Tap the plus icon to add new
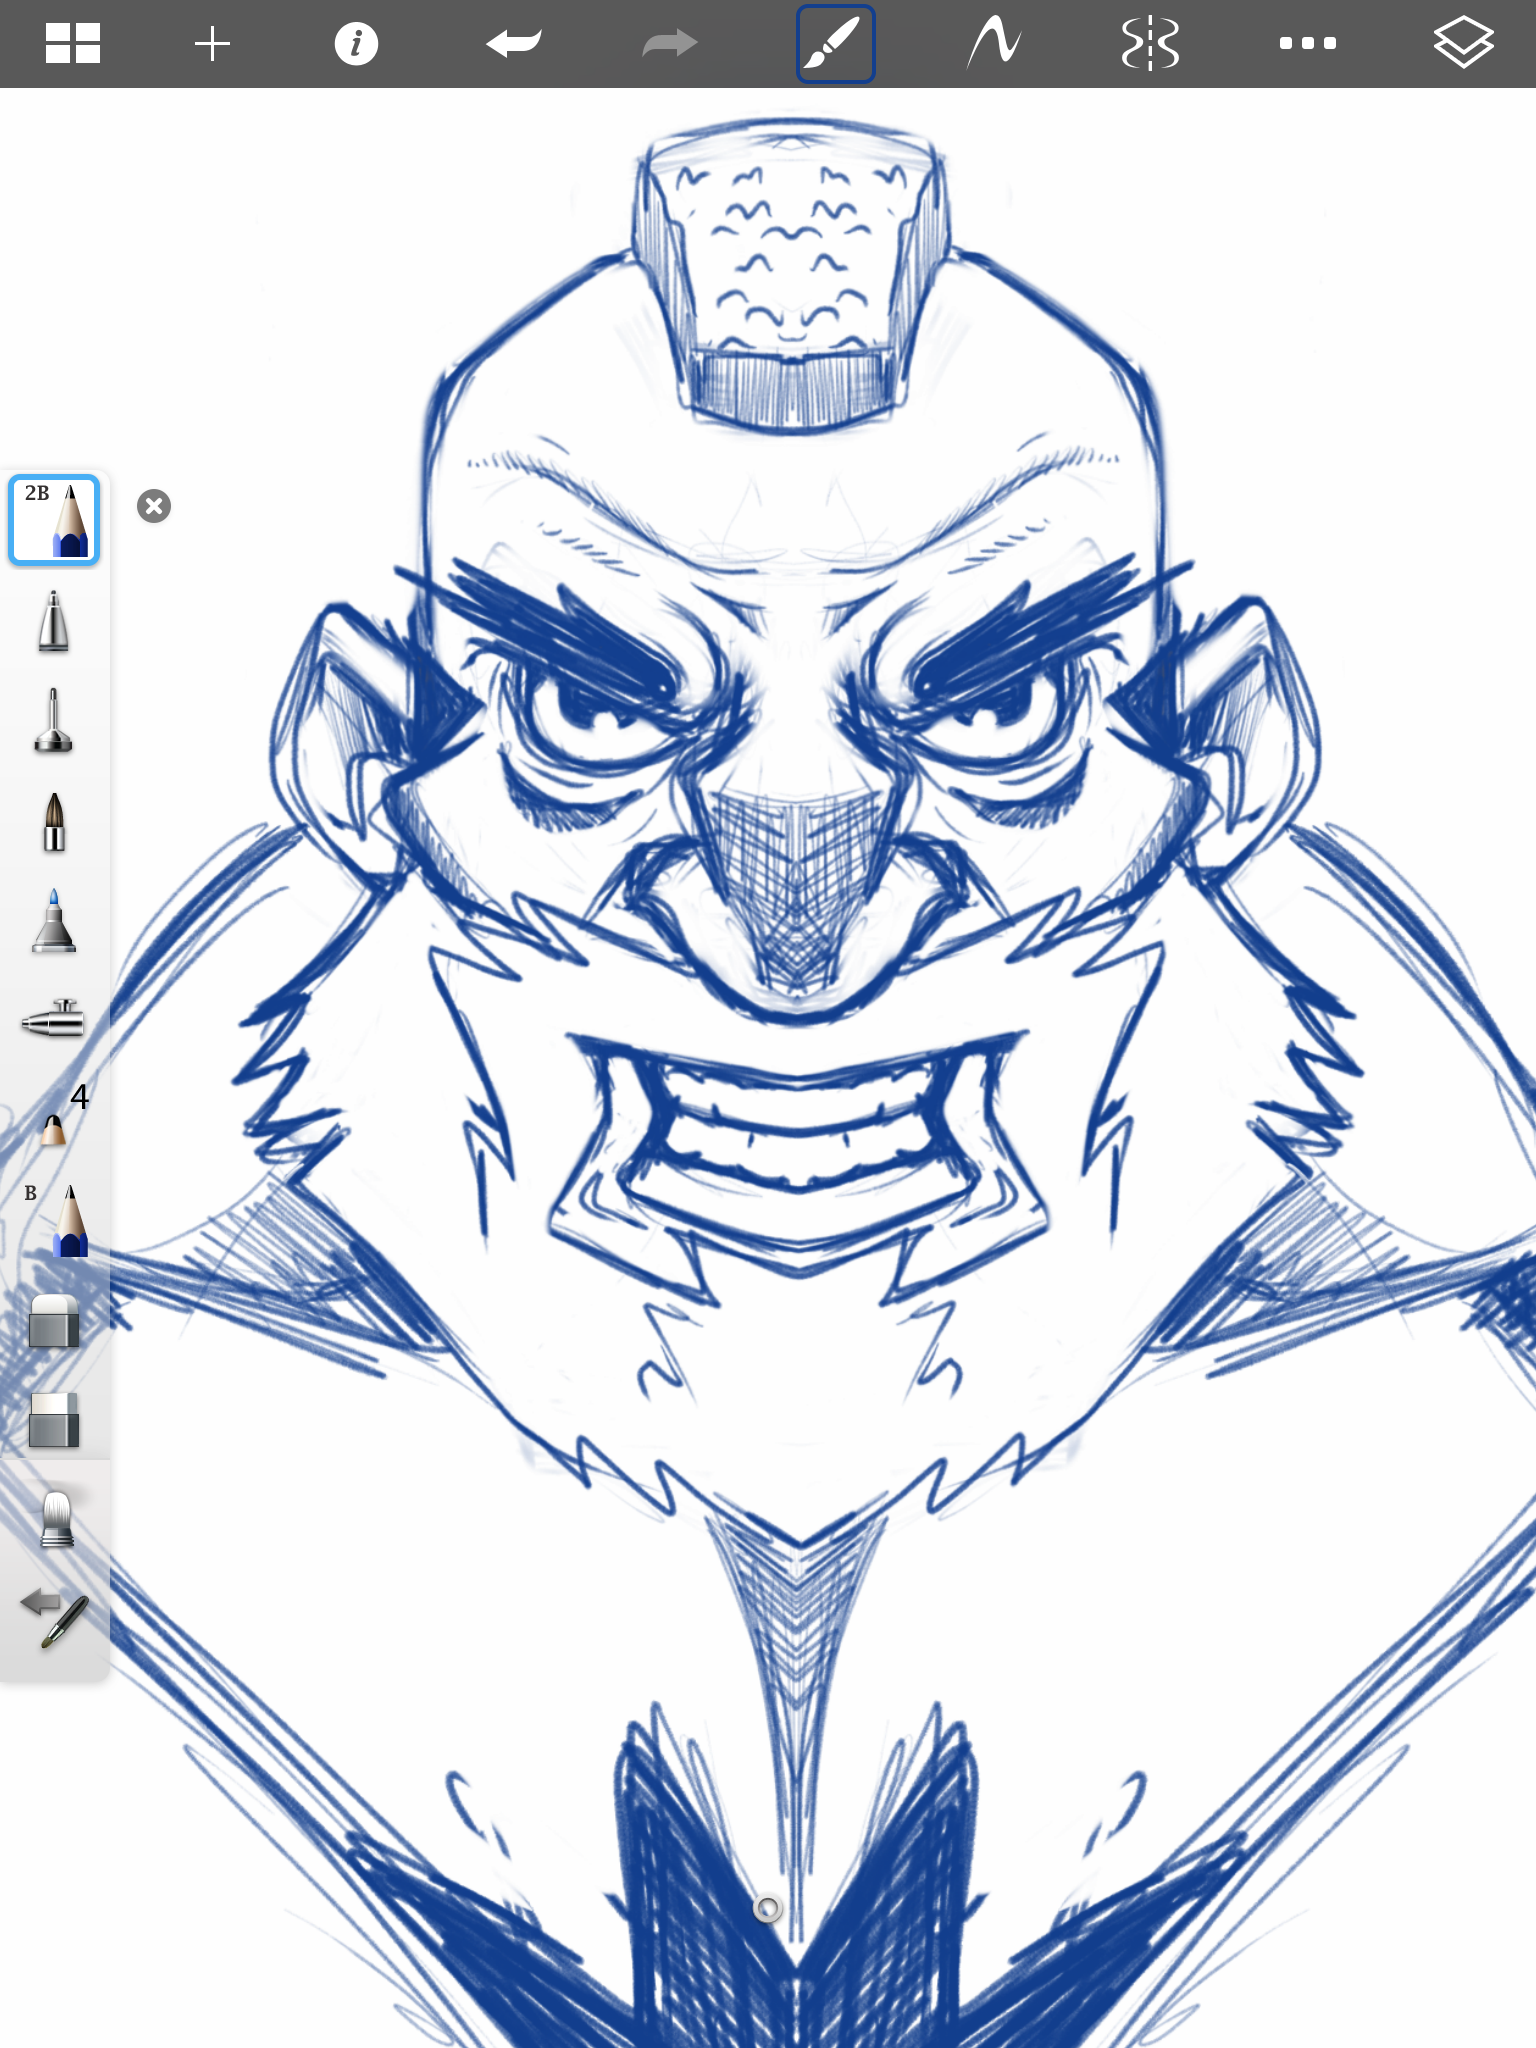The image size is (1536, 2048). click(x=212, y=44)
